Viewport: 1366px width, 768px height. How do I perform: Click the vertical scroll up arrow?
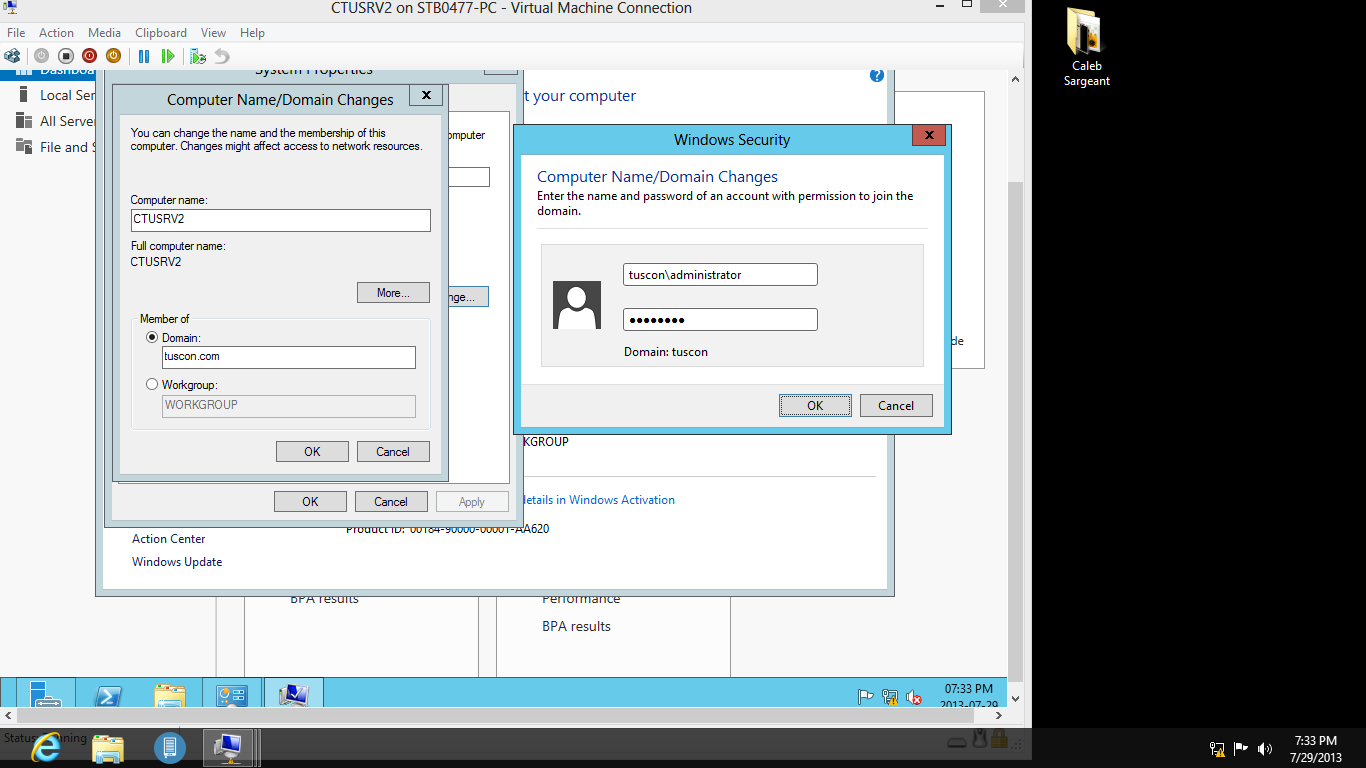coord(1016,78)
